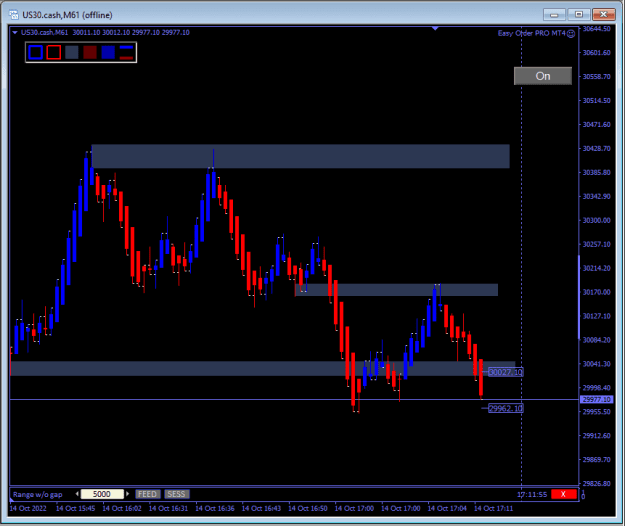The image size is (625, 526).
Task: Click the red X button in bottom bar
Action: (564, 494)
